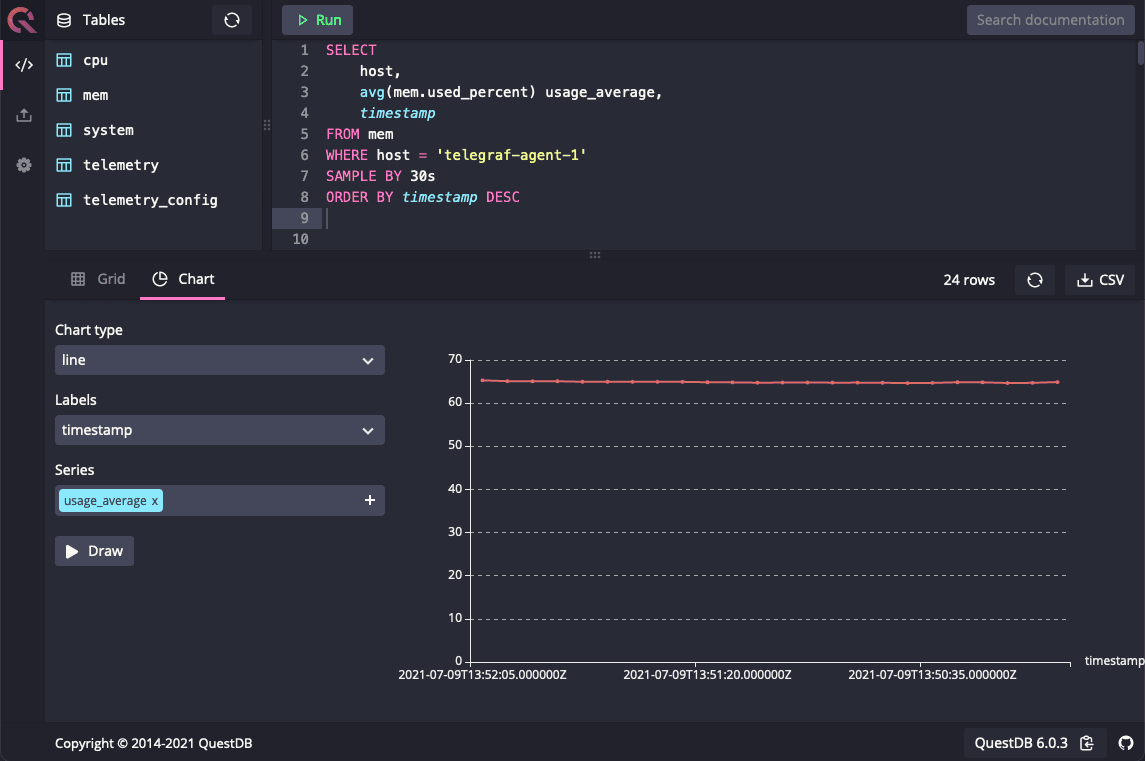Select the Chart tab
The width and height of the screenshot is (1145, 761).
point(184,279)
